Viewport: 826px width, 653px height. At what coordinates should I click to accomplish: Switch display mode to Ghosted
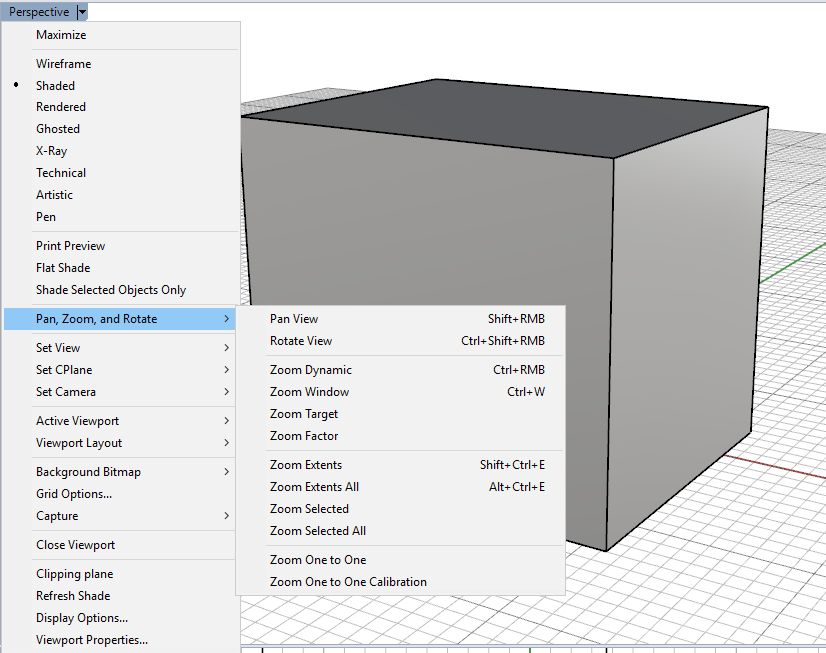(121, 129)
